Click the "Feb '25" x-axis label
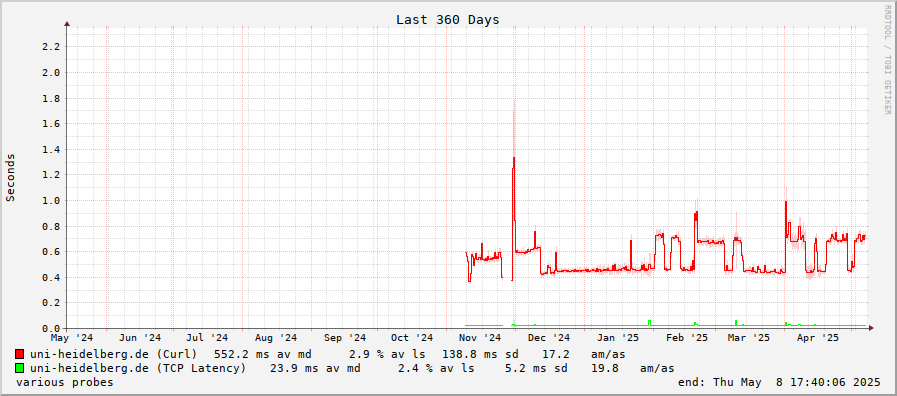This screenshot has width=897, height=396. click(687, 338)
